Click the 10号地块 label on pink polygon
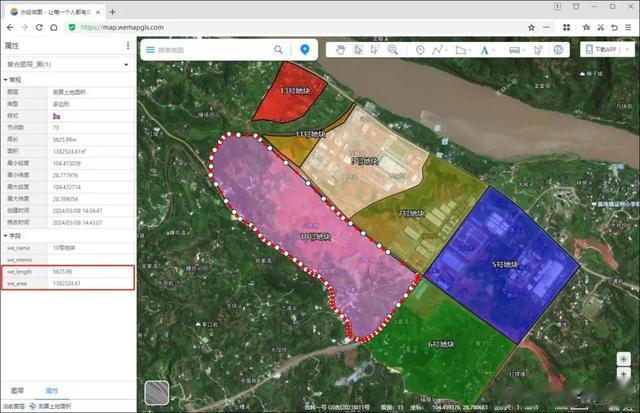This screenshot has height=413, width=640. (316, 237)
